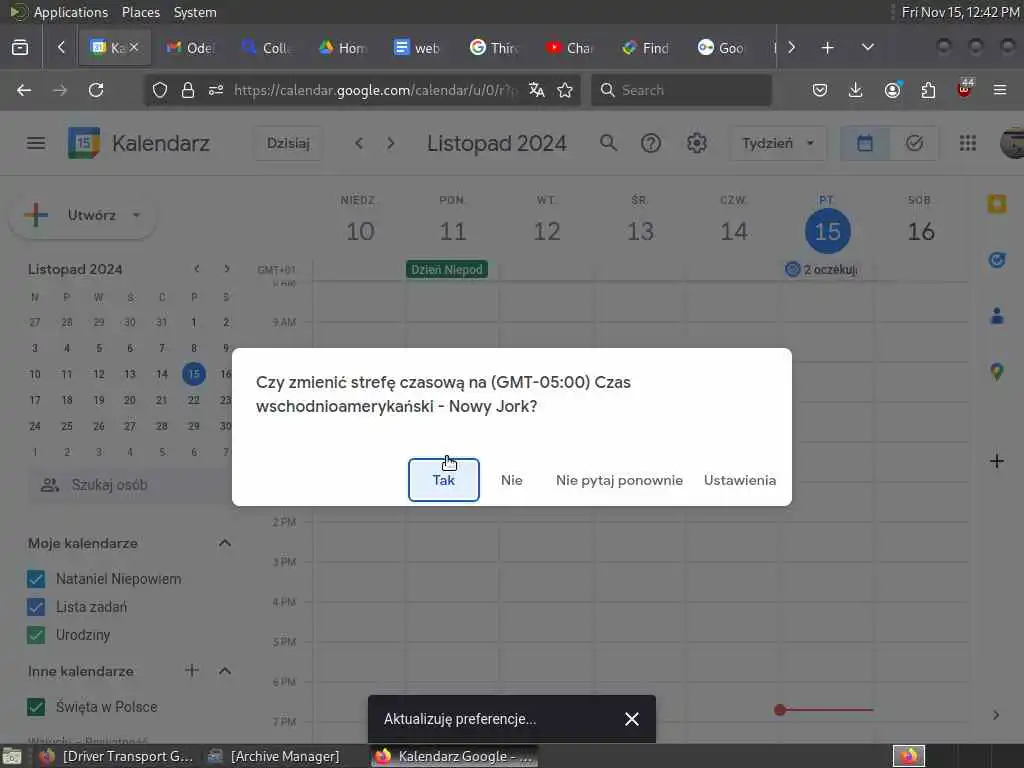1024x768 pixels.
Task: Open the Google apps grid
Action: coord(968,143)
